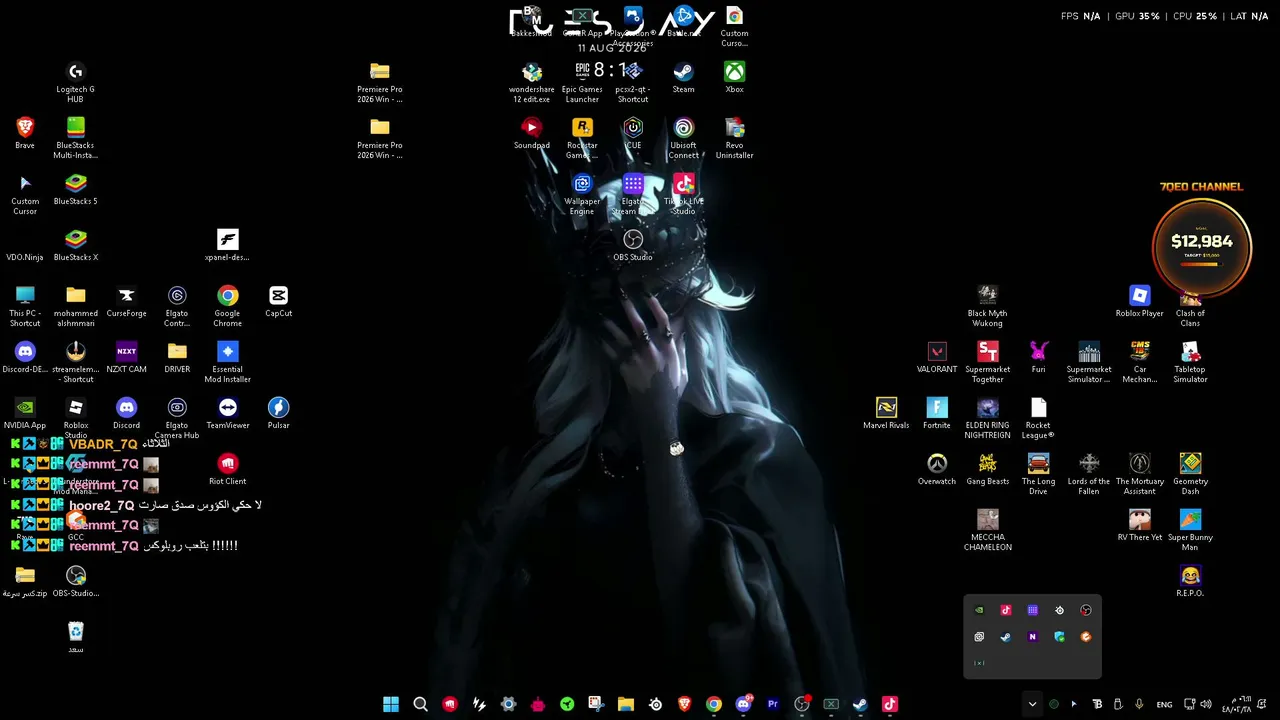Open taskbar Search
This screenshot has height=720, width=1280.
[x=420, y=704]
